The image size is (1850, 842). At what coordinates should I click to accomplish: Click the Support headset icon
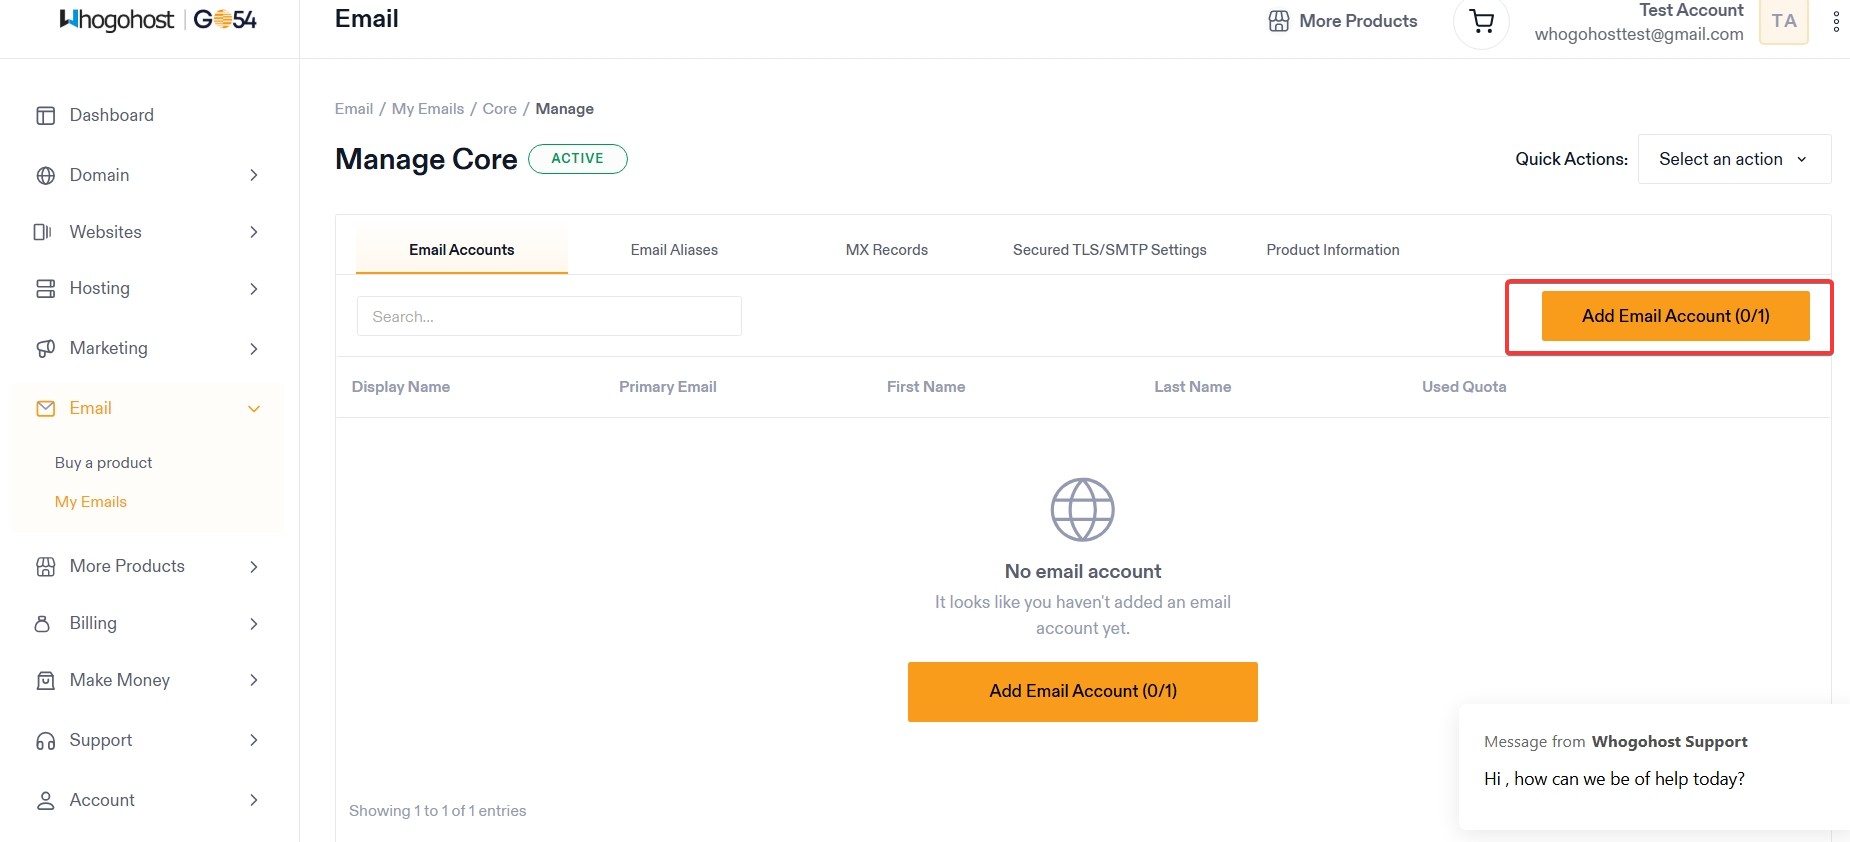[45, 741]
